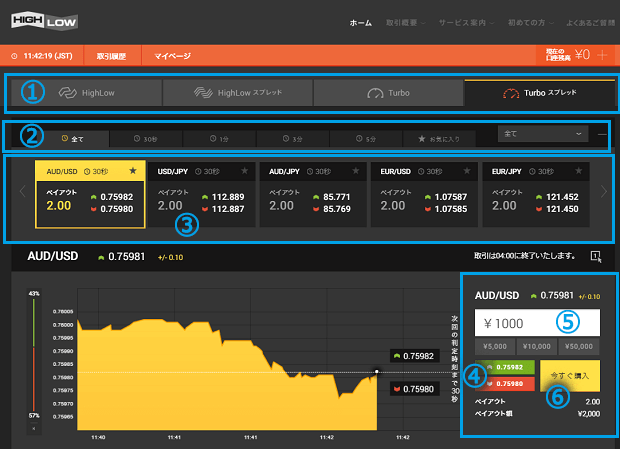Show お気に入り favorites tab
The height and width of the screenshot is (449, 620).
click(439, 139)
